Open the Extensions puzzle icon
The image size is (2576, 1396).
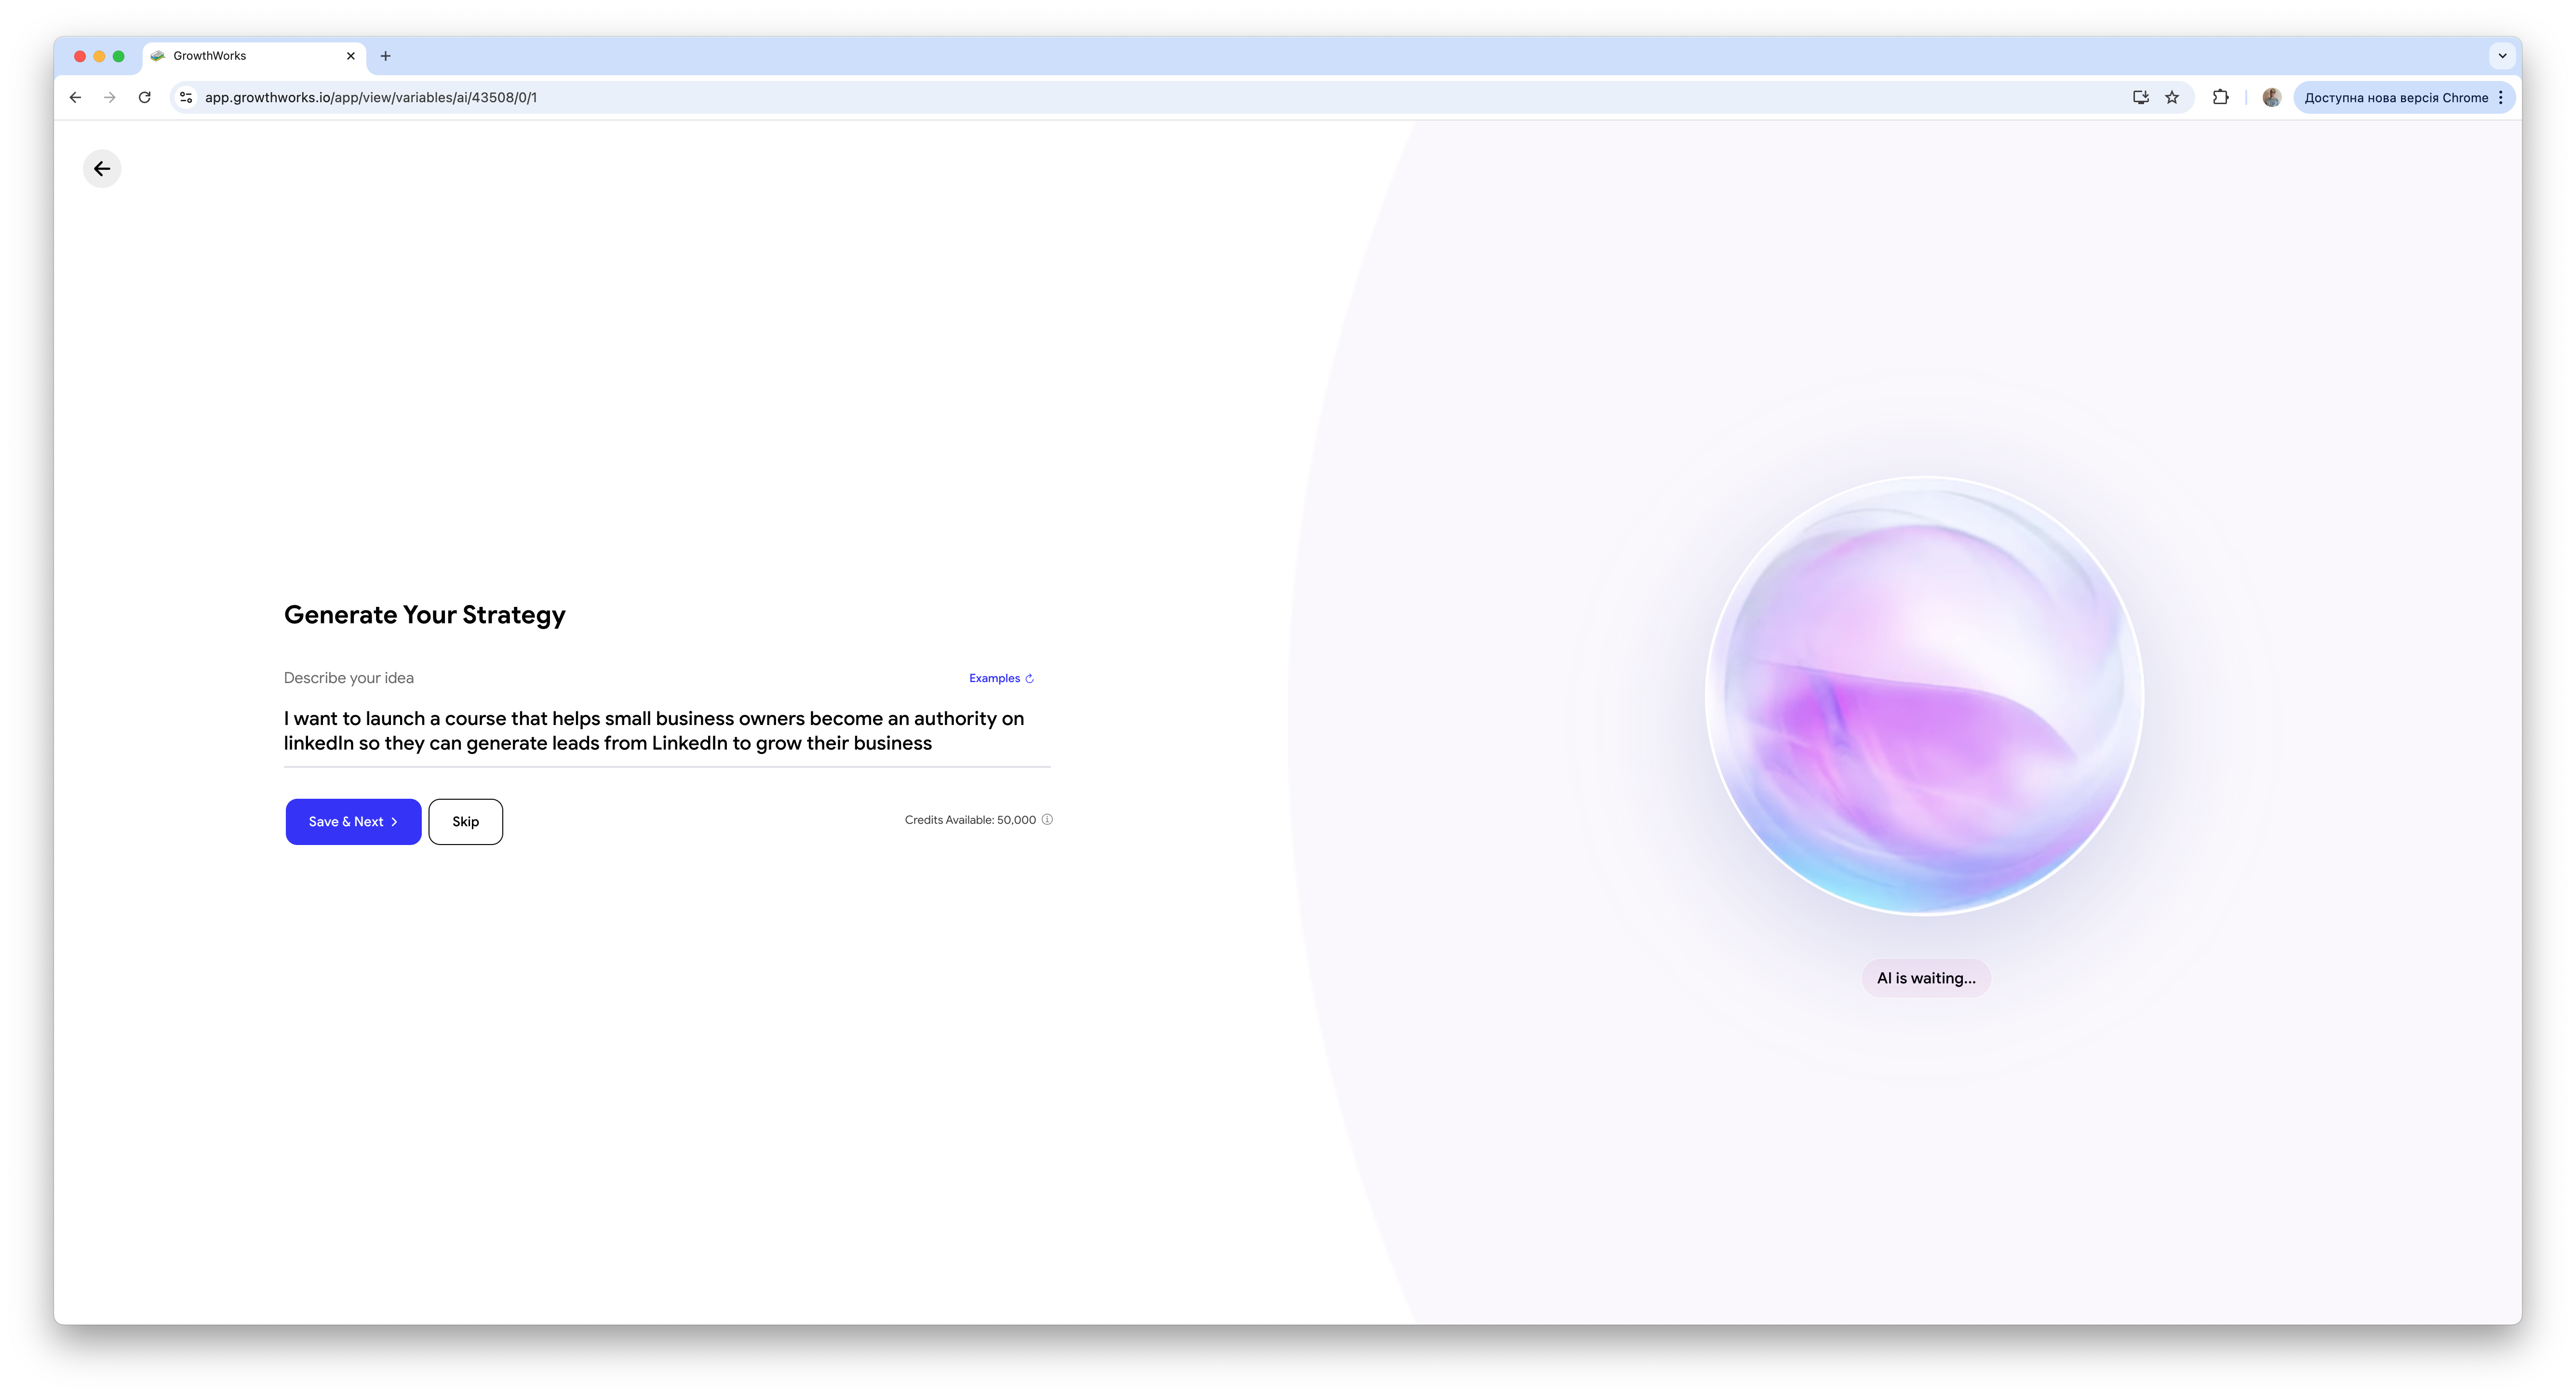[2220, 97]
